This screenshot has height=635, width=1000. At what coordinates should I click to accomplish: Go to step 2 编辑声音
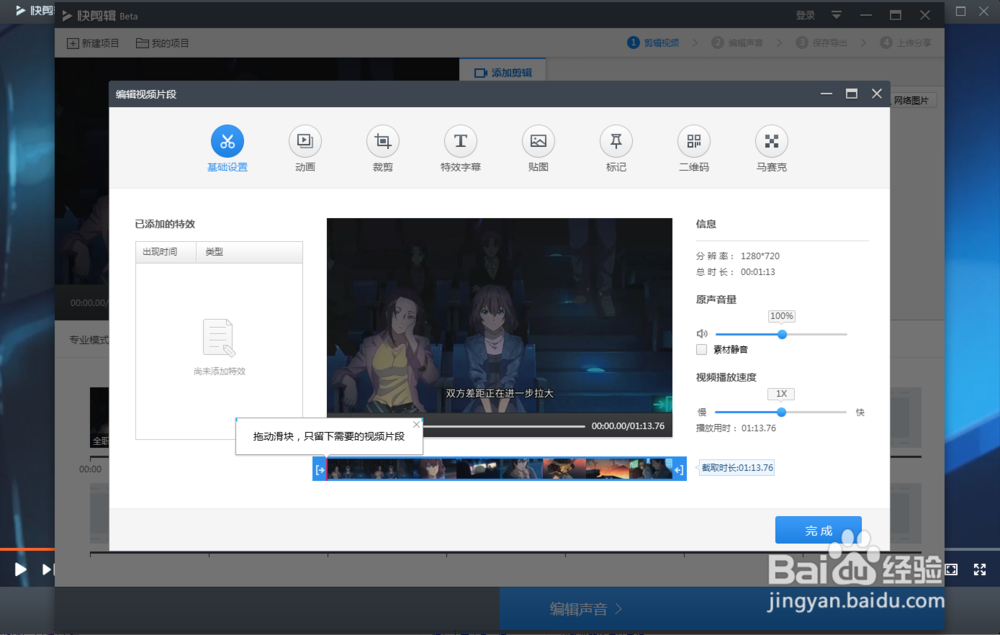tap(738, 43)
